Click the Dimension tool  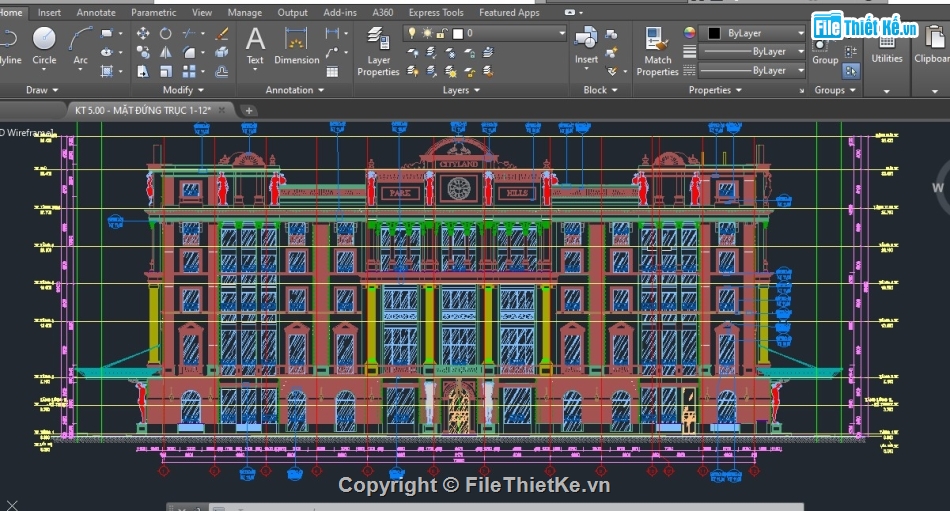(x=296, y=46)
